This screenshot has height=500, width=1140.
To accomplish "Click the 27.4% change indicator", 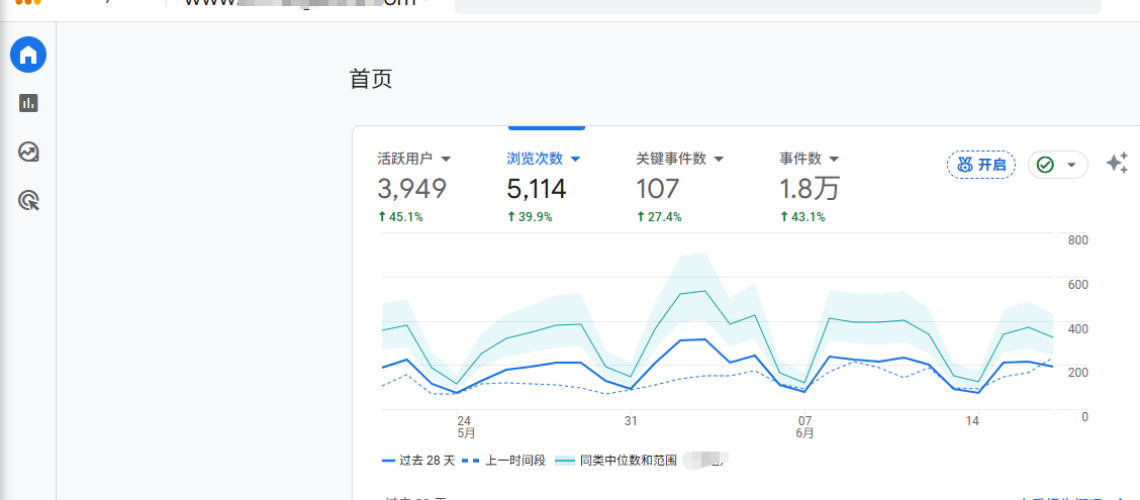I will 659,217.
